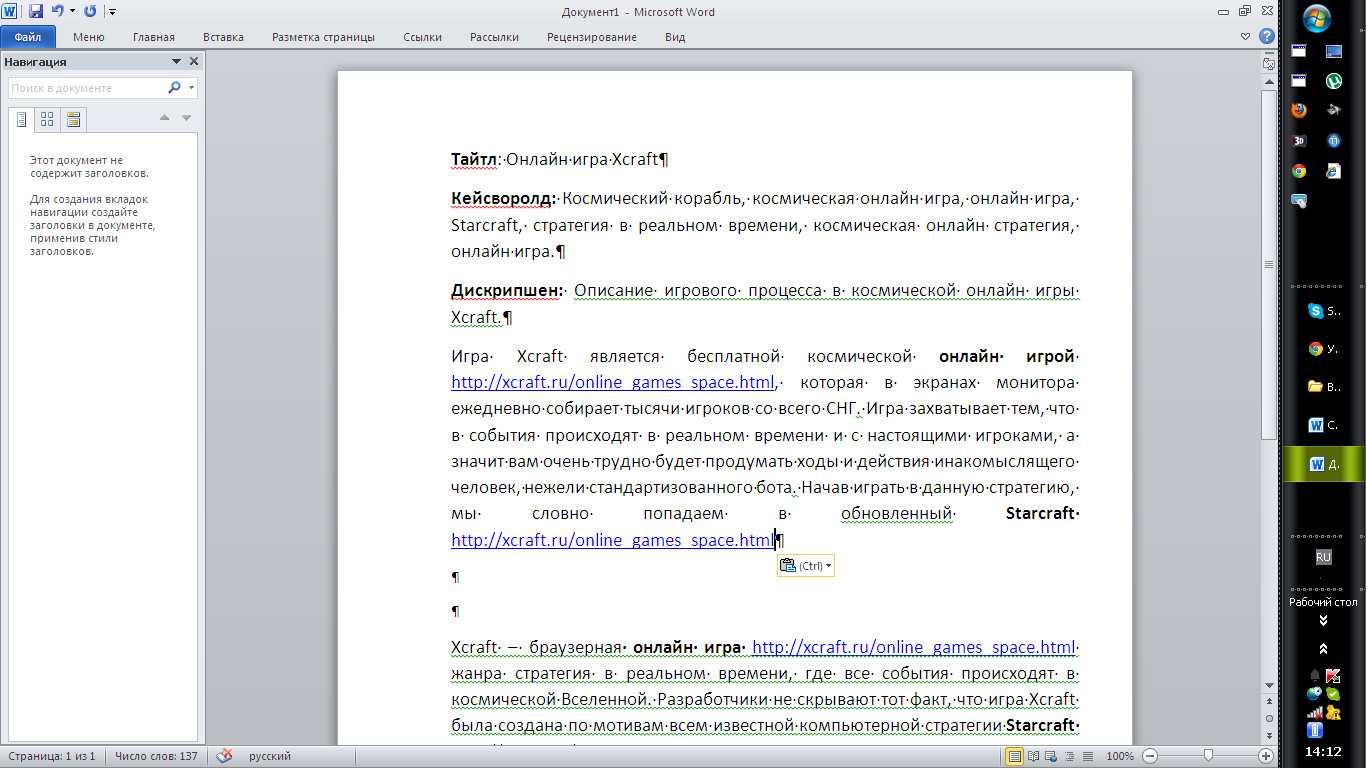
Task: Follow the xcraft.ru link after браузерная онлайн игра
Action: (x=913, y=647)
